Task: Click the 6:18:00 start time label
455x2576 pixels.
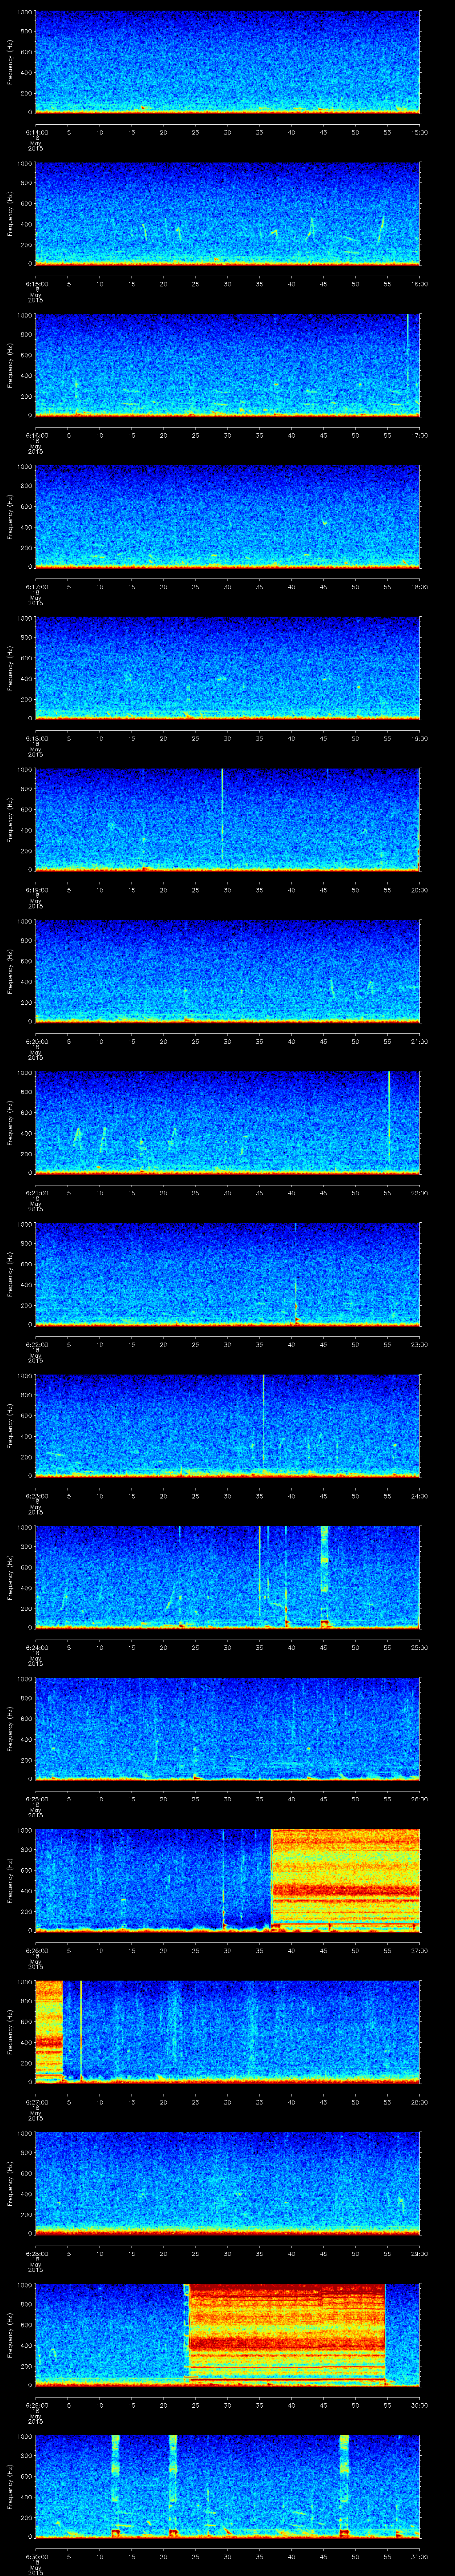Action: (36, 738)
